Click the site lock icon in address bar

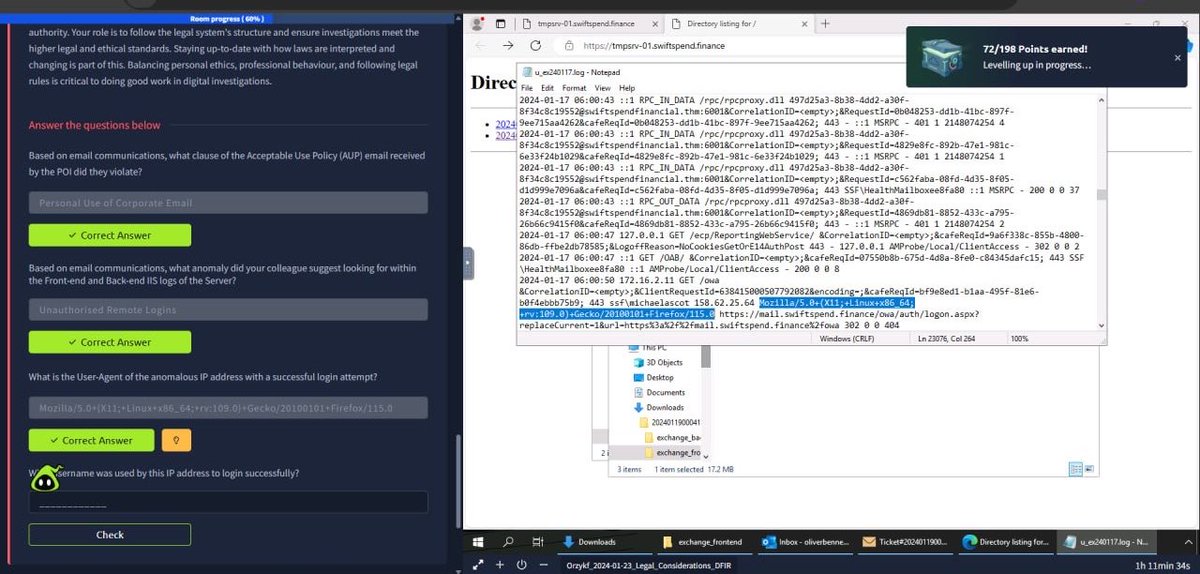pyautogui.click(x=569, y=46)
